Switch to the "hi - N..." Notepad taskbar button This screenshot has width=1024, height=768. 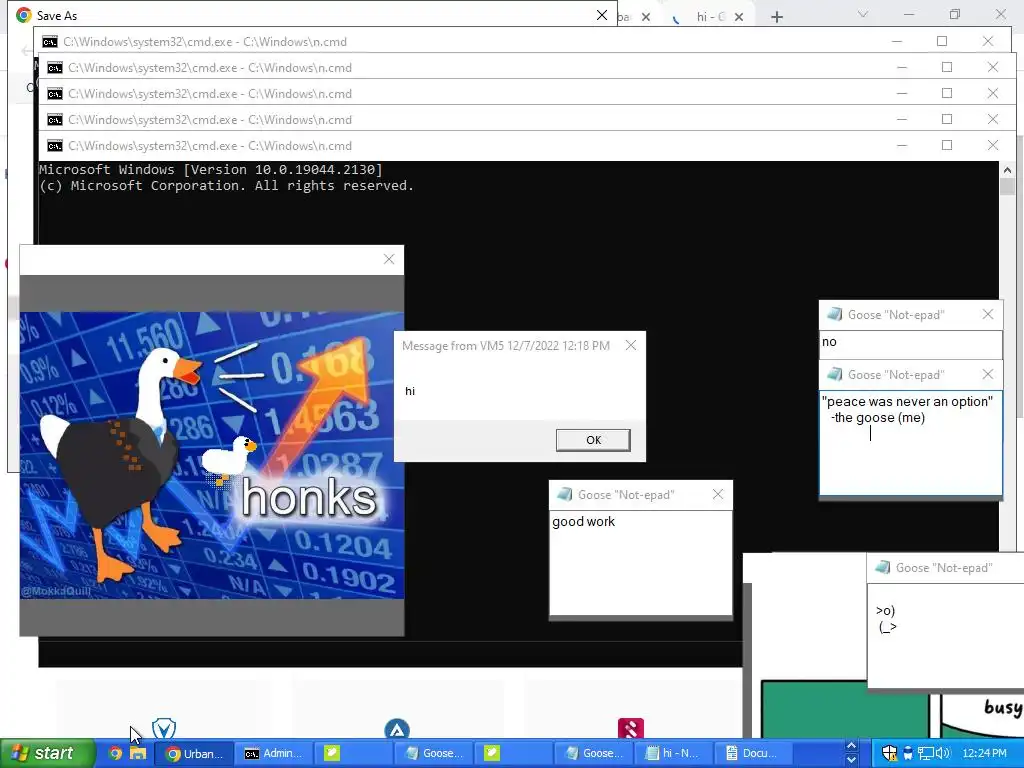(x=671, y=754)
